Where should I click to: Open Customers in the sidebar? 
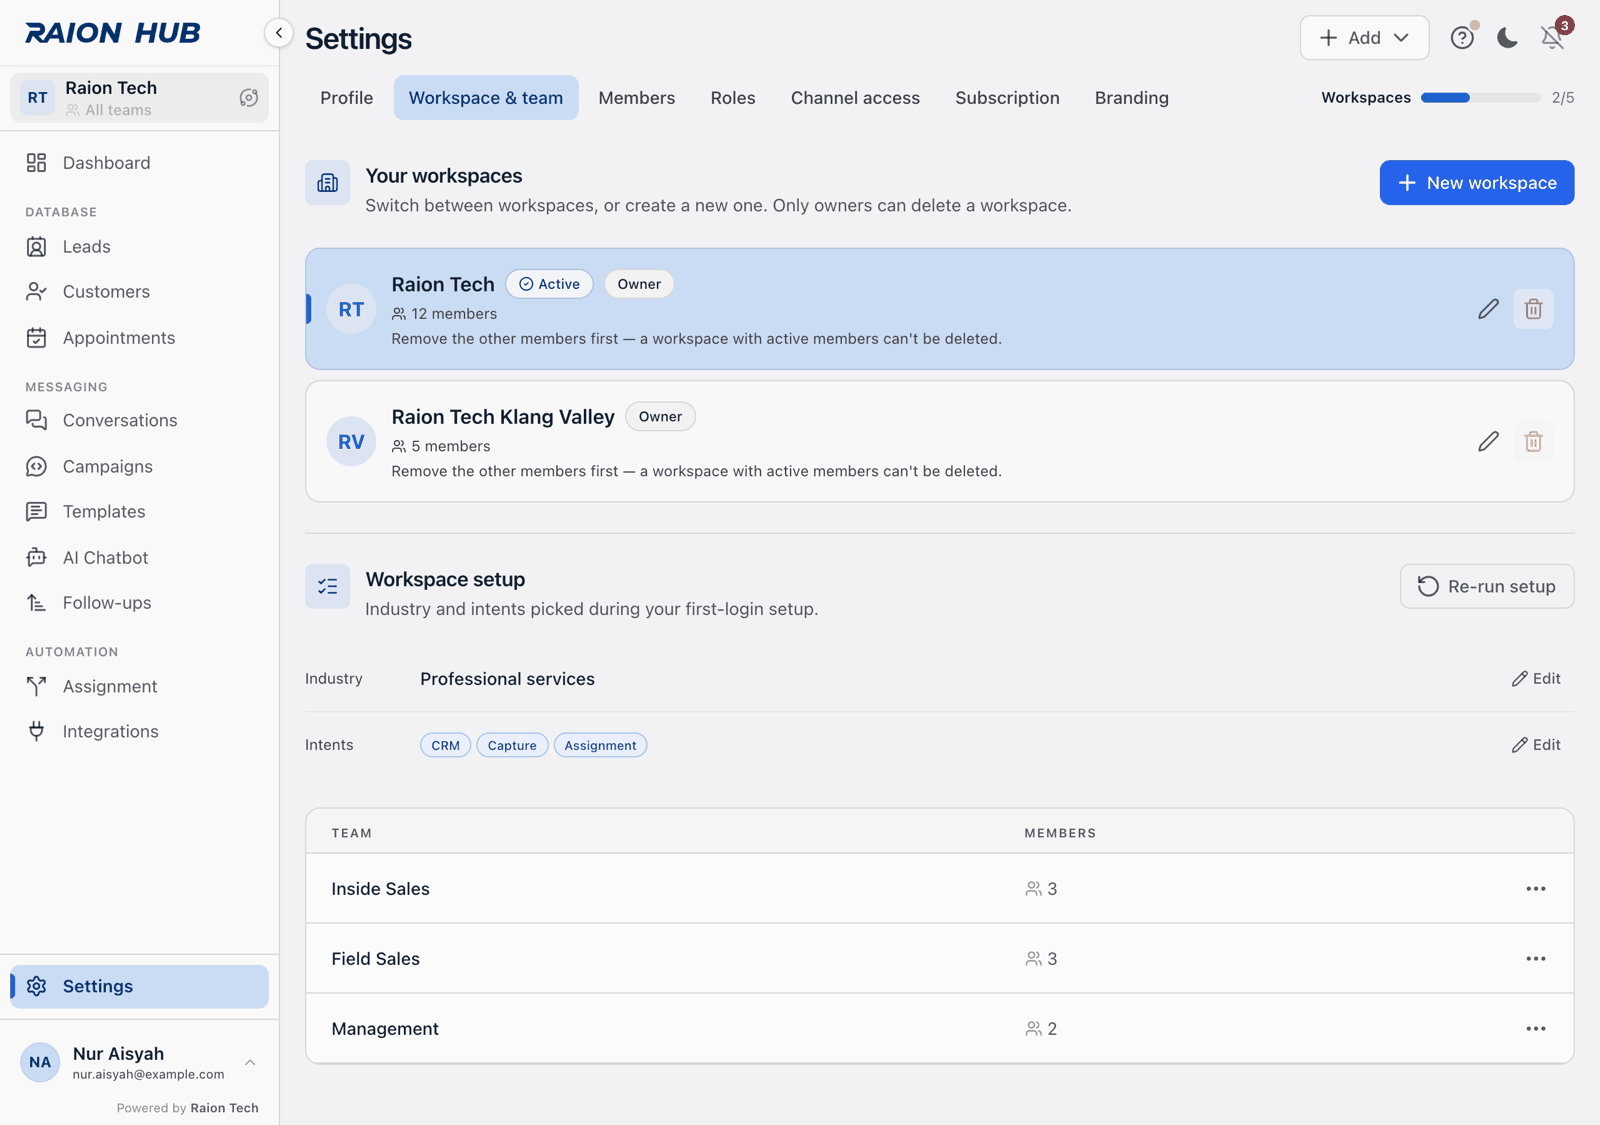(139, 292)
